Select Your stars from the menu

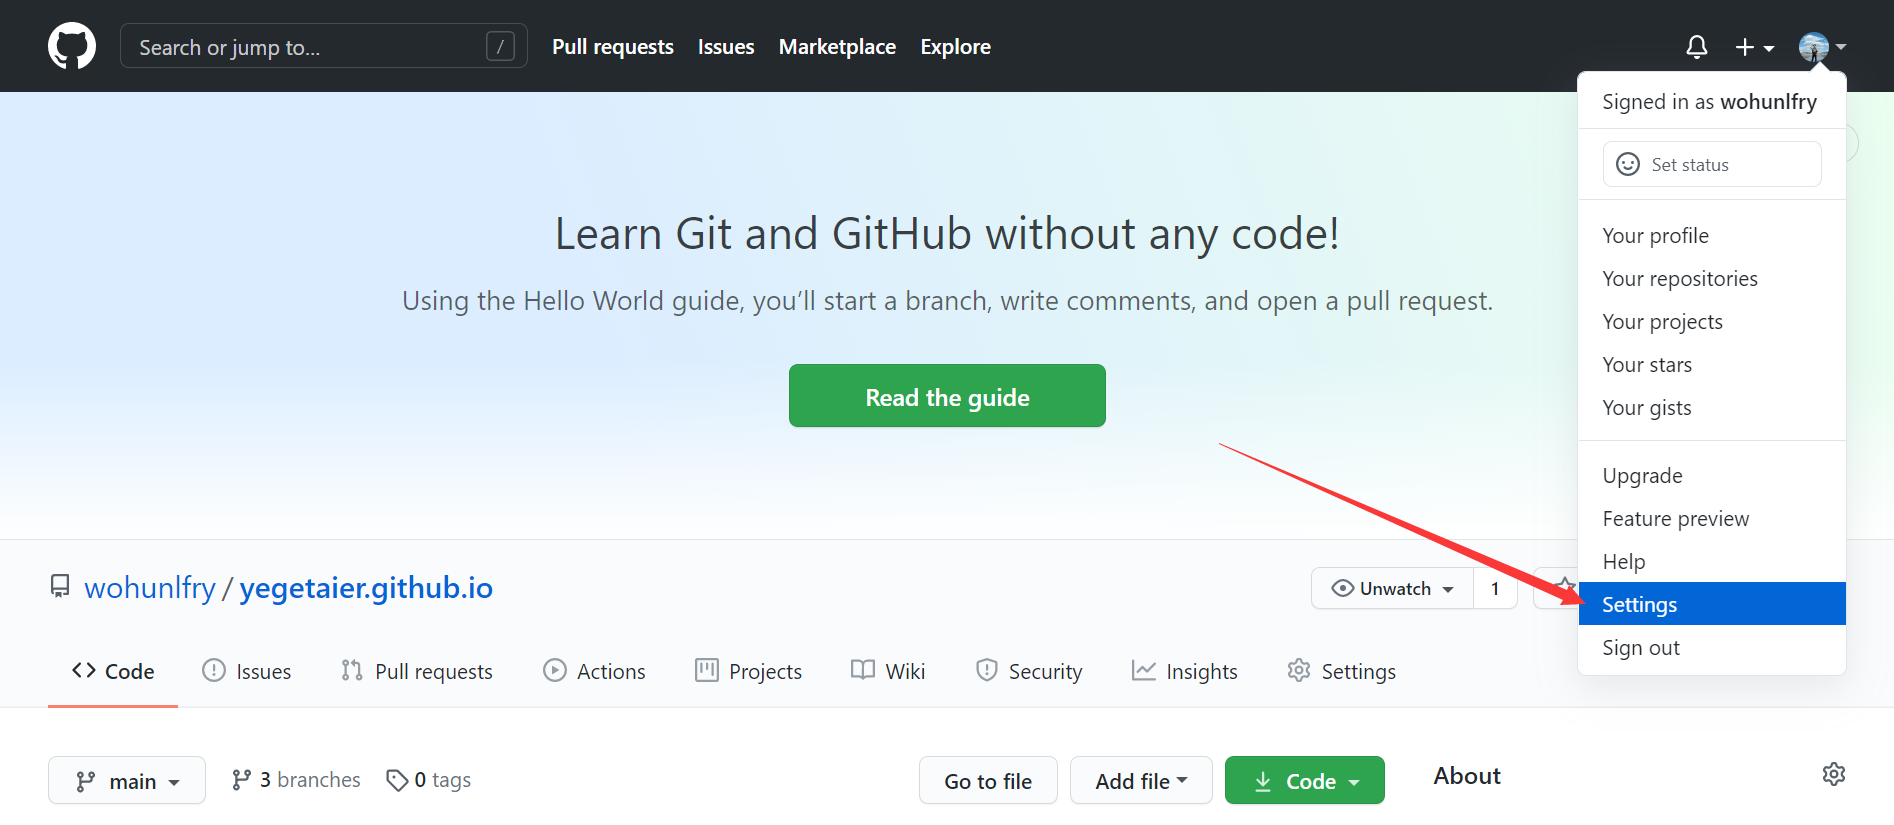[1712, 365]
